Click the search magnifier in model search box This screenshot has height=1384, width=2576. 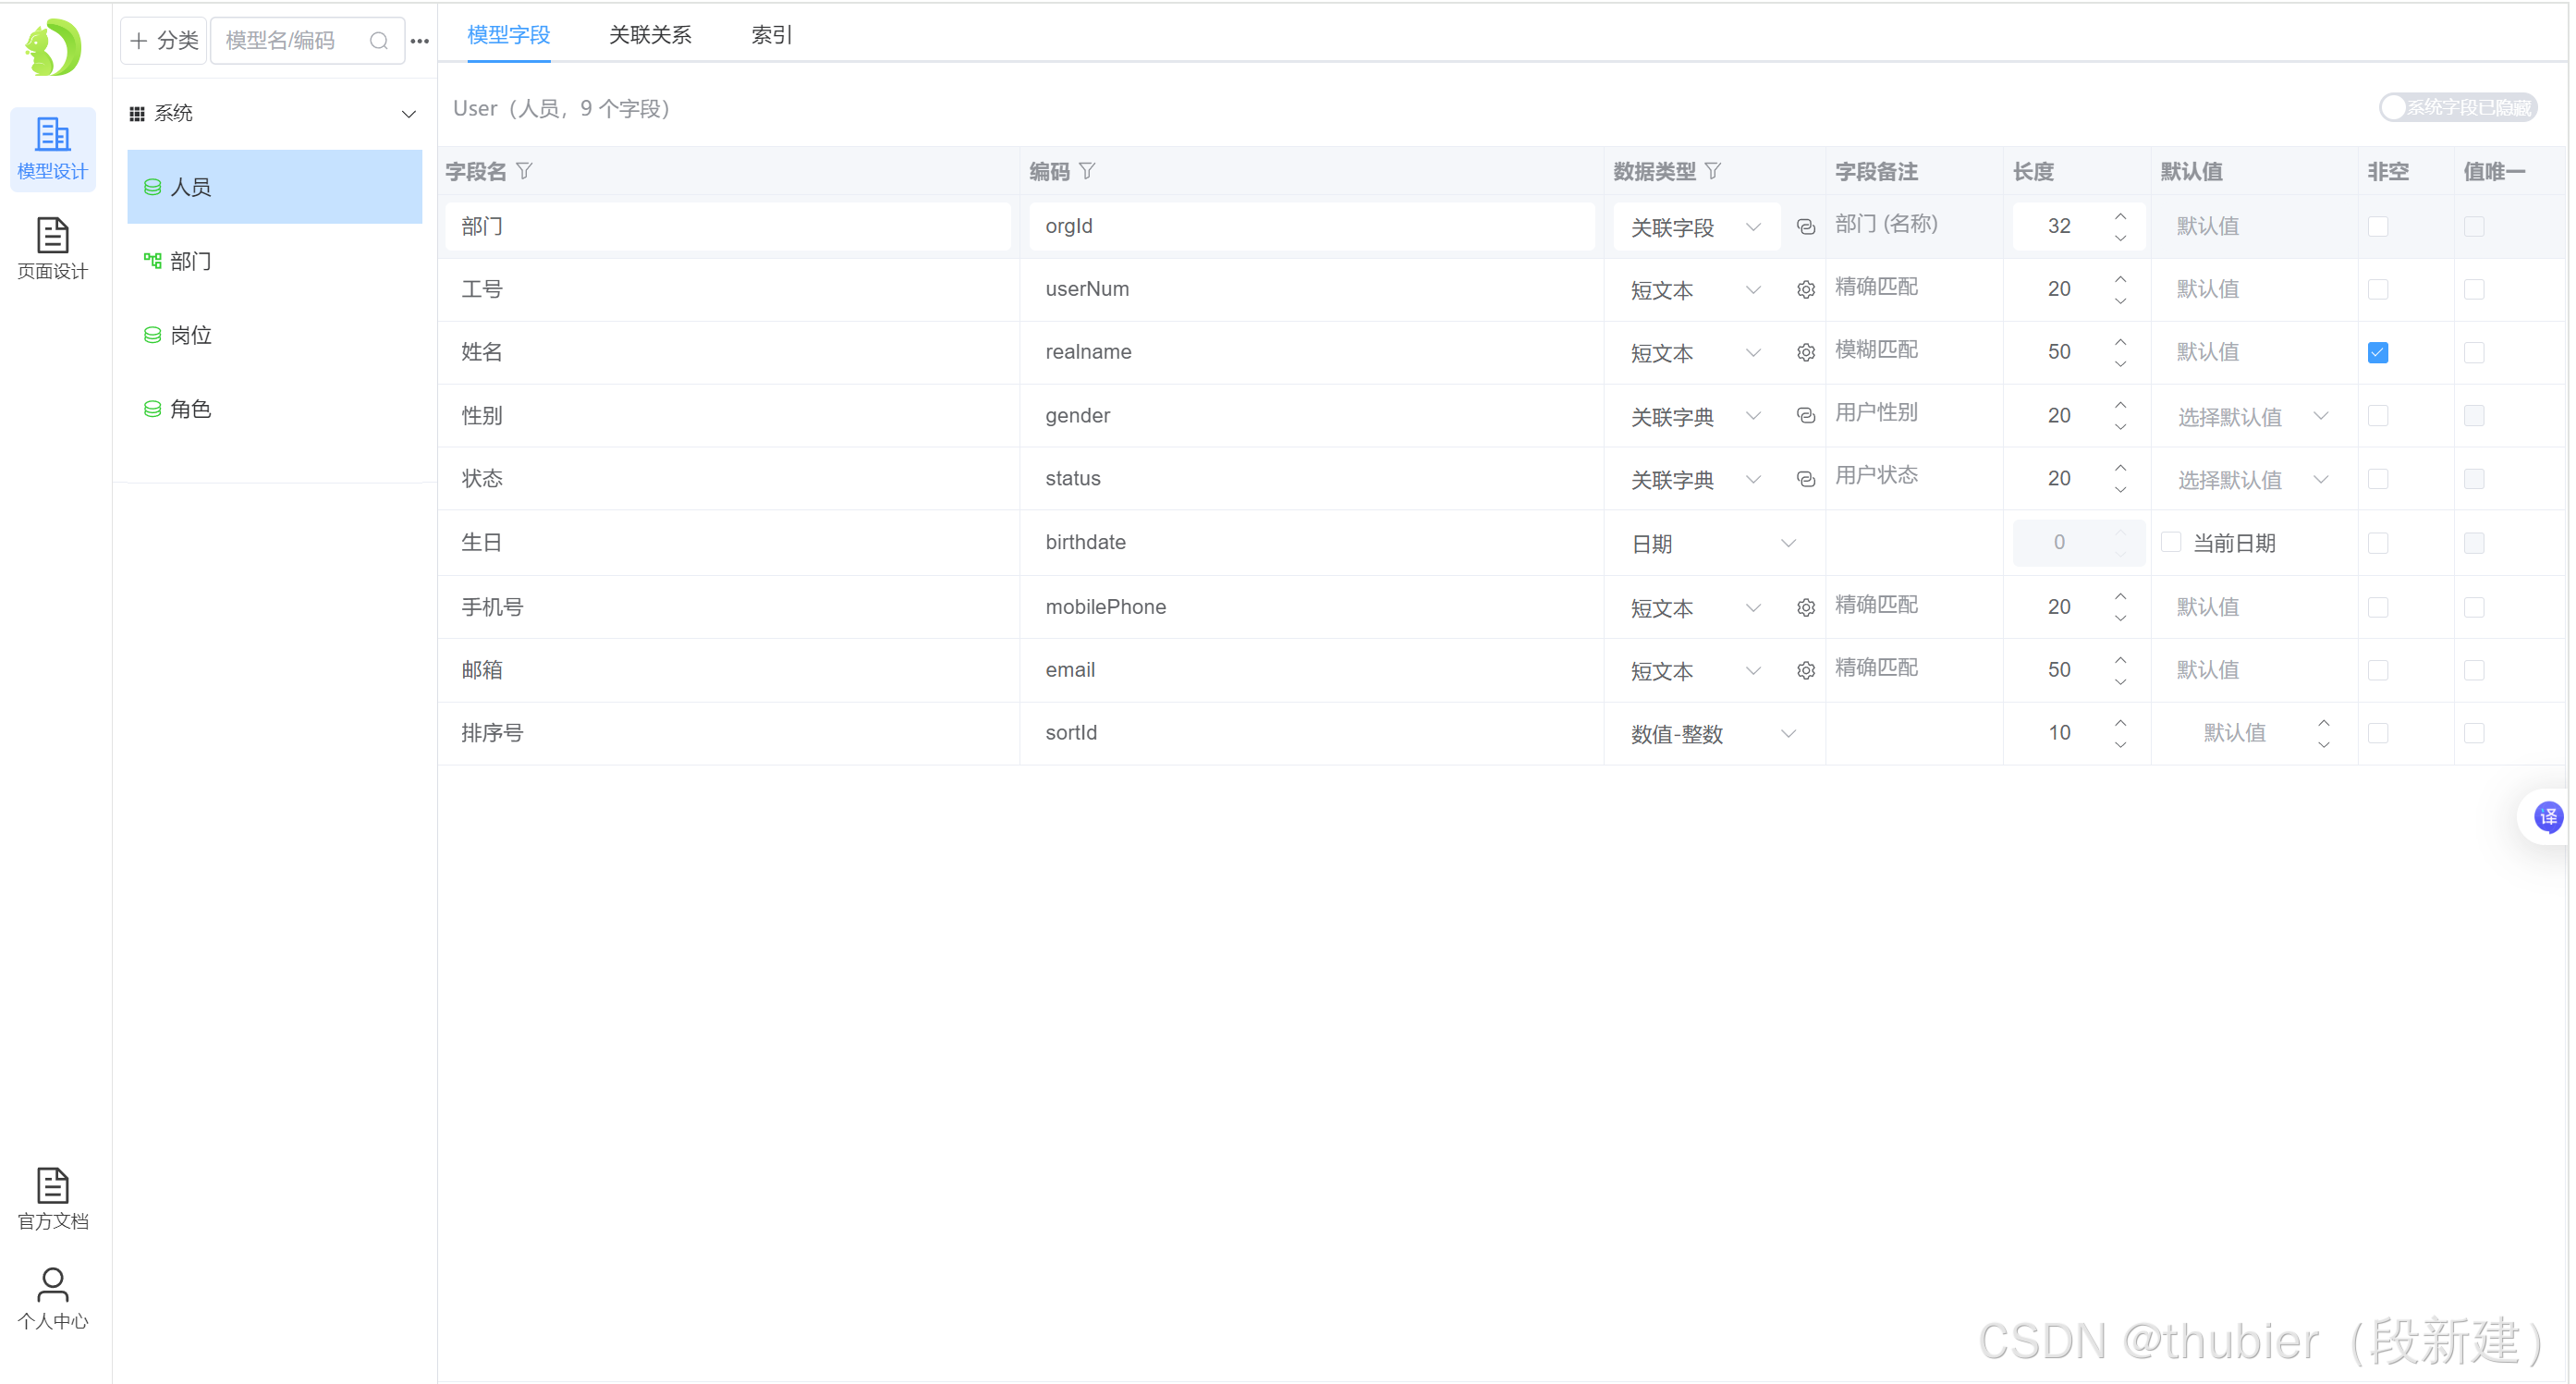pos(379,41)
